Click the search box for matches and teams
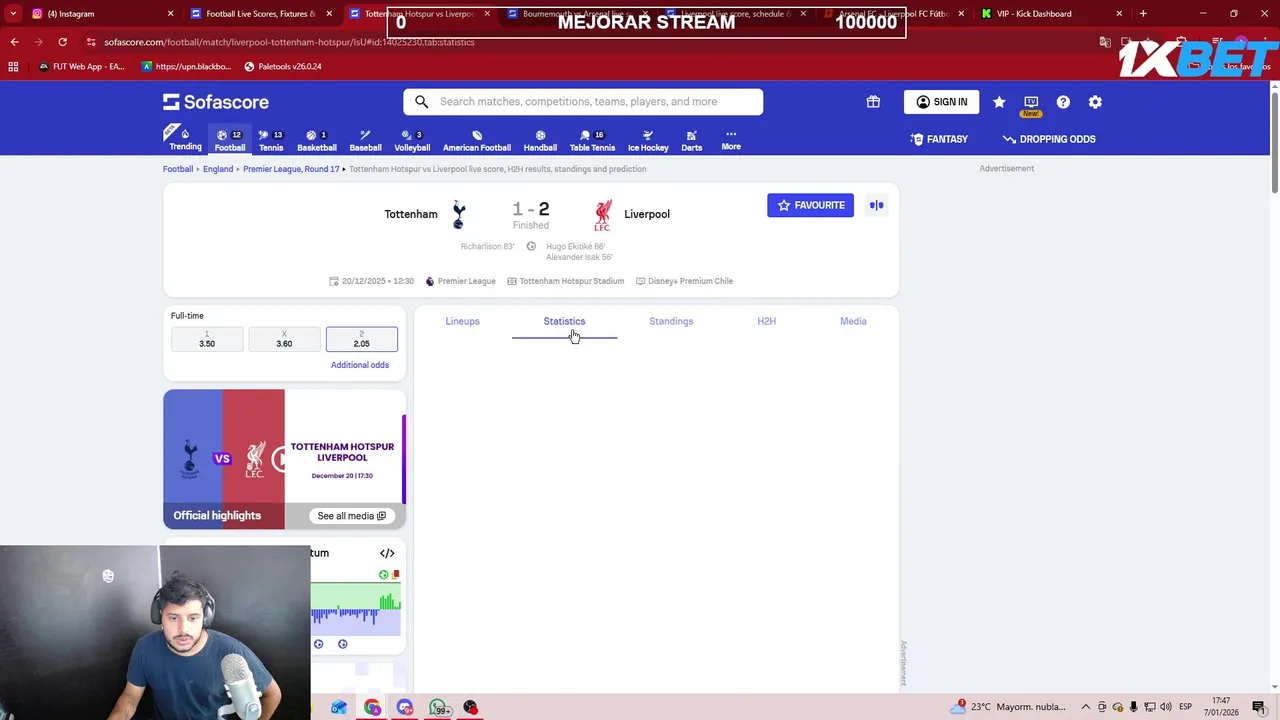The image size is (1280, 720). click(583, 101)
